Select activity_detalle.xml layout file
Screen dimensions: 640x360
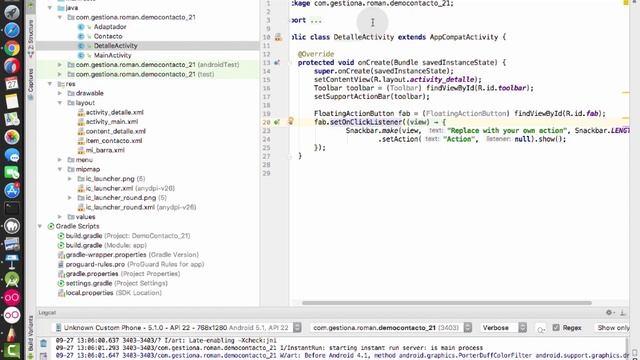(114, 112)
